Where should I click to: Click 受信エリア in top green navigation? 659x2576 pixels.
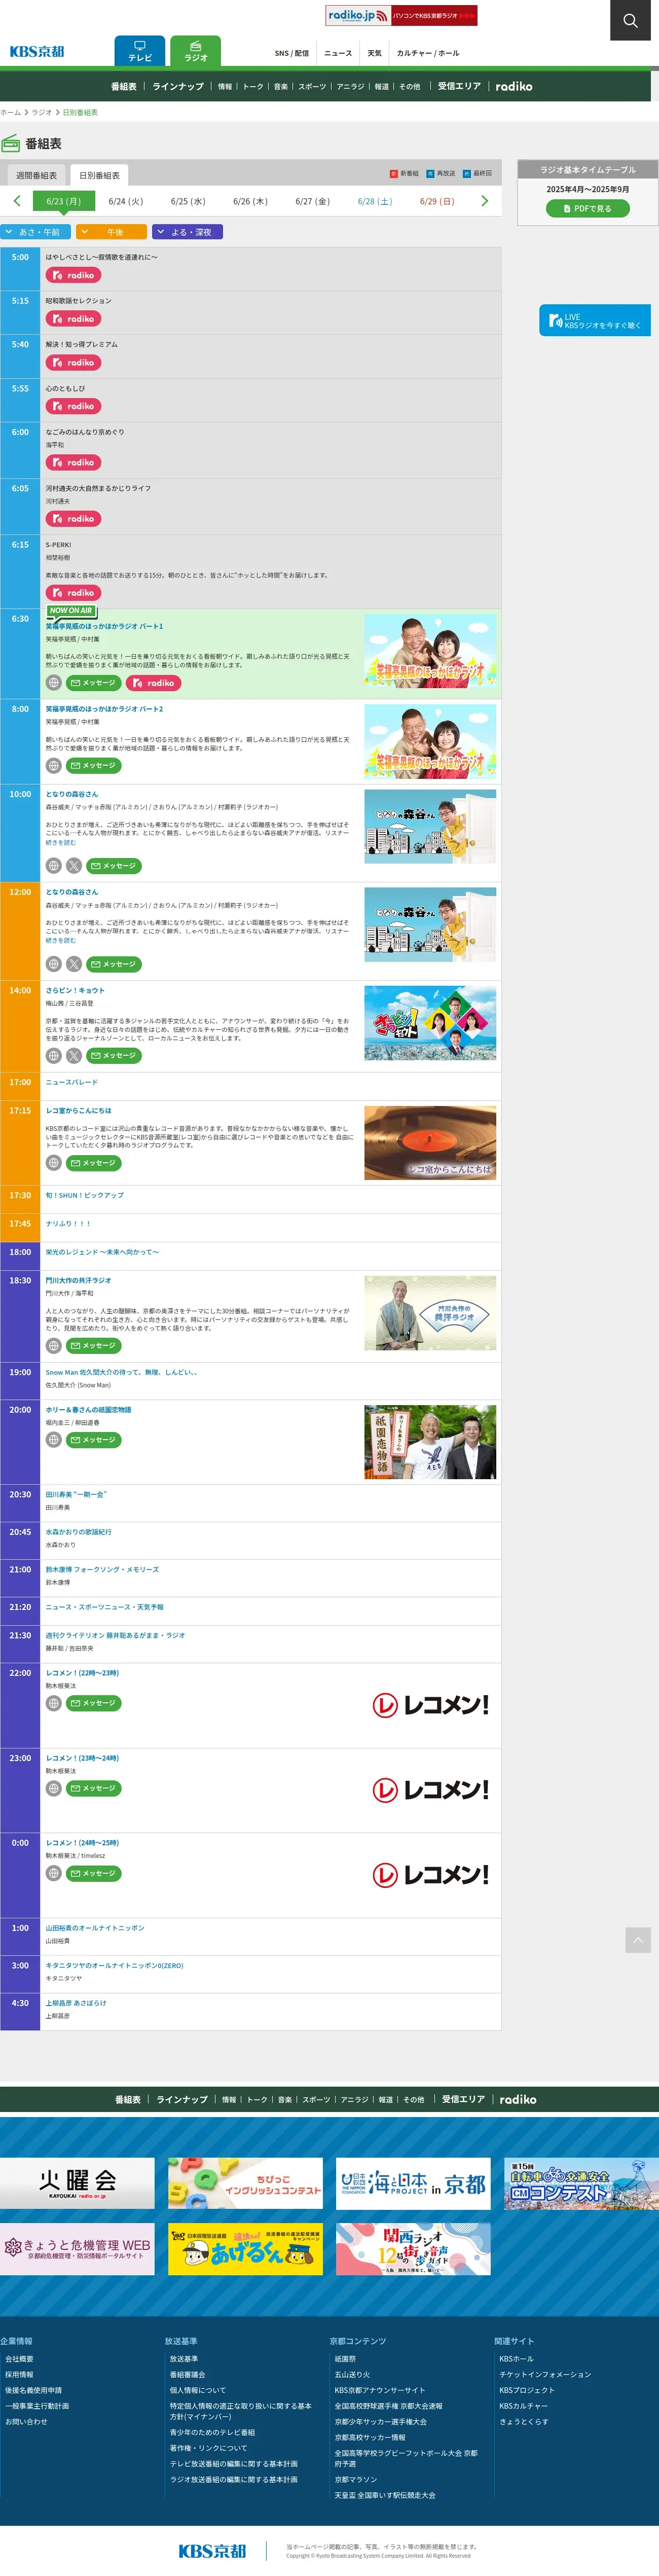(x=459, y=86)
